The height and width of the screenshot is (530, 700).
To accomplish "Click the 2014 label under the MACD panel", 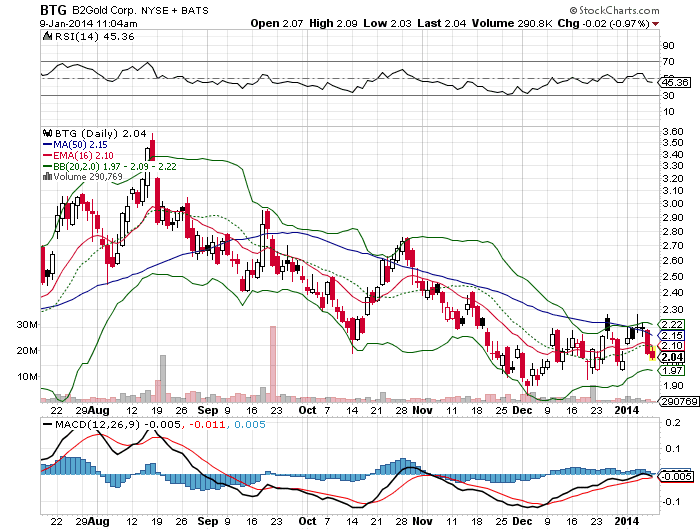I will pyautogui.click(x=627, y=521).
